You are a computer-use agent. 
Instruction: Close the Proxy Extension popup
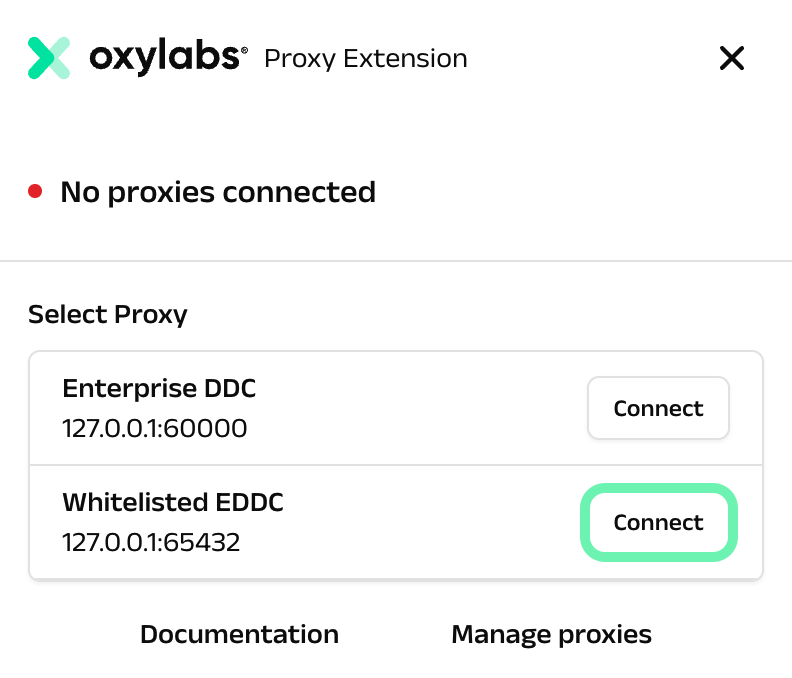pos(732,58)
